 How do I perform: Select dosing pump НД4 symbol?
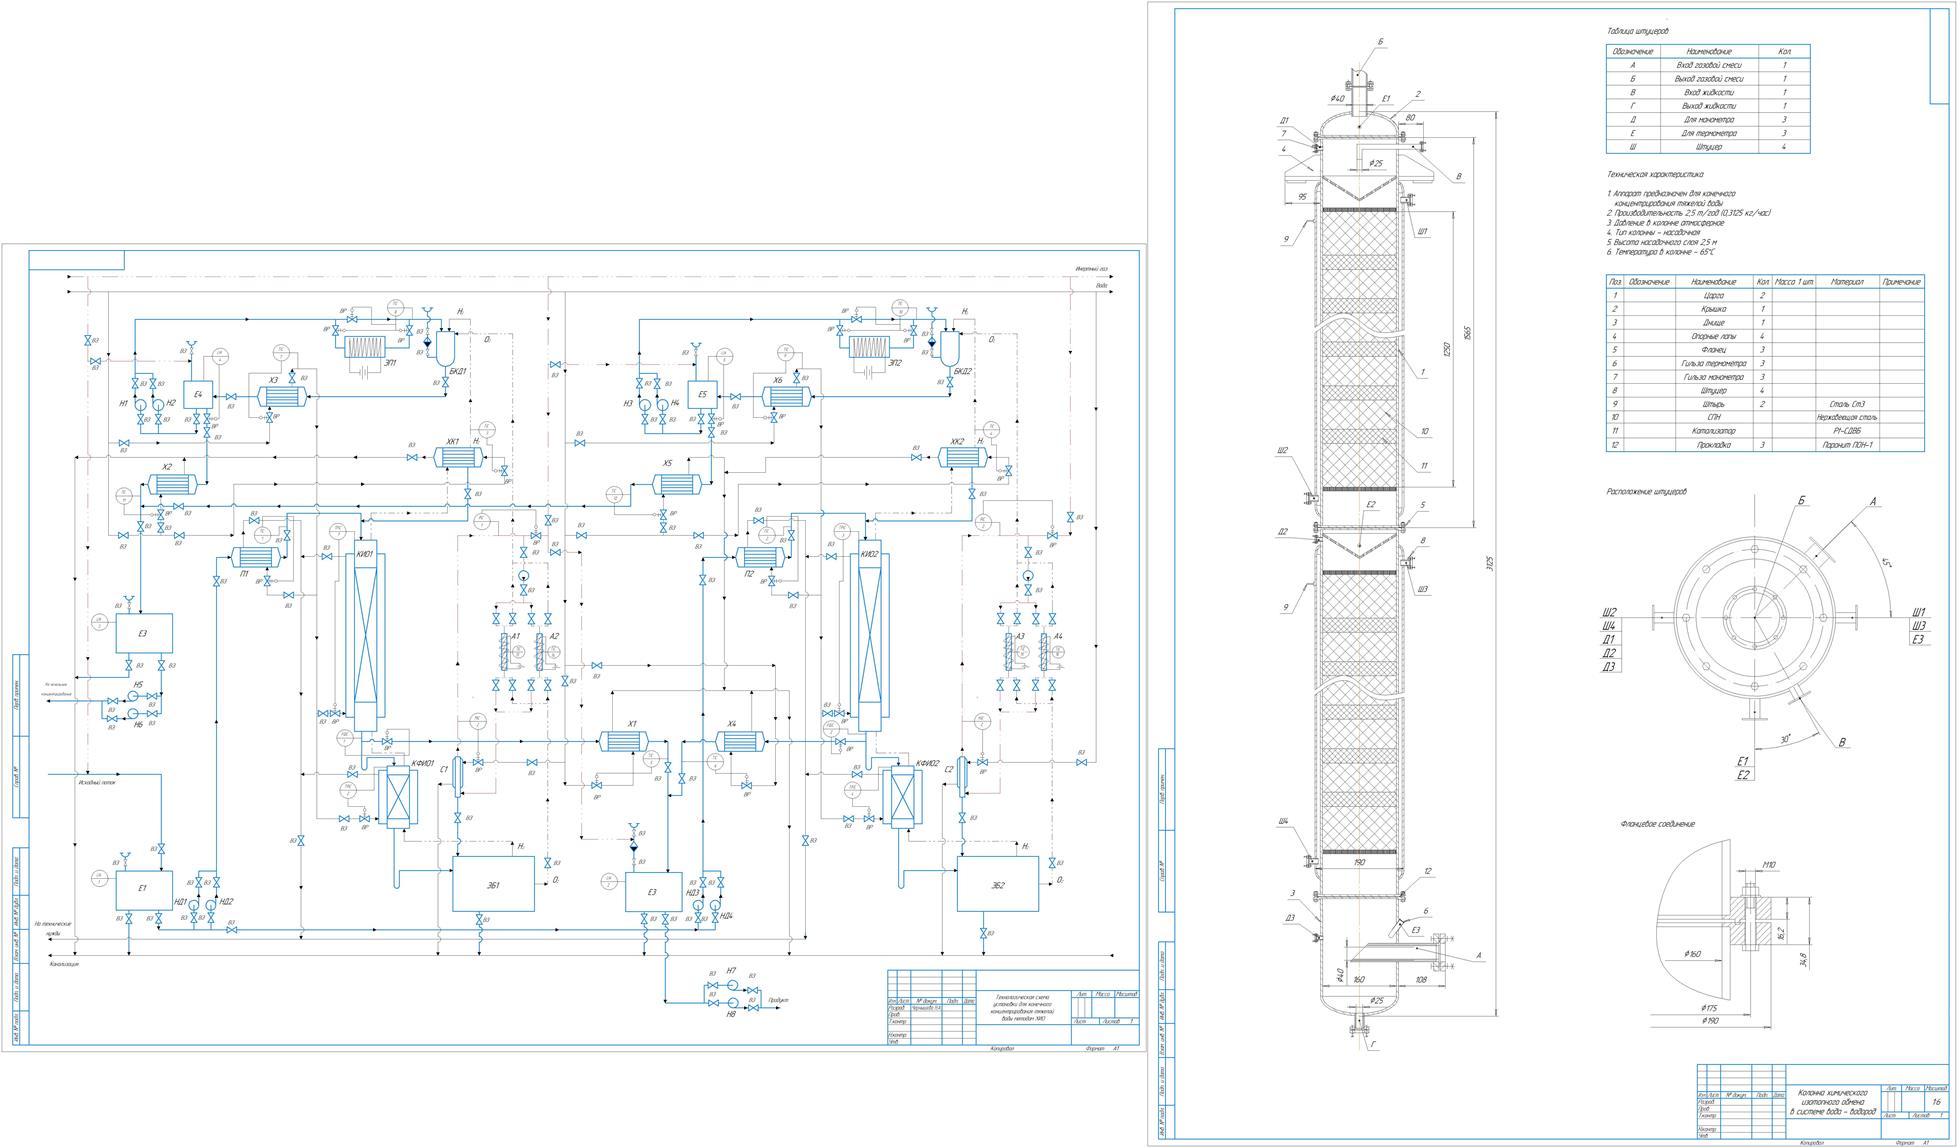click(x=716, y=903)
